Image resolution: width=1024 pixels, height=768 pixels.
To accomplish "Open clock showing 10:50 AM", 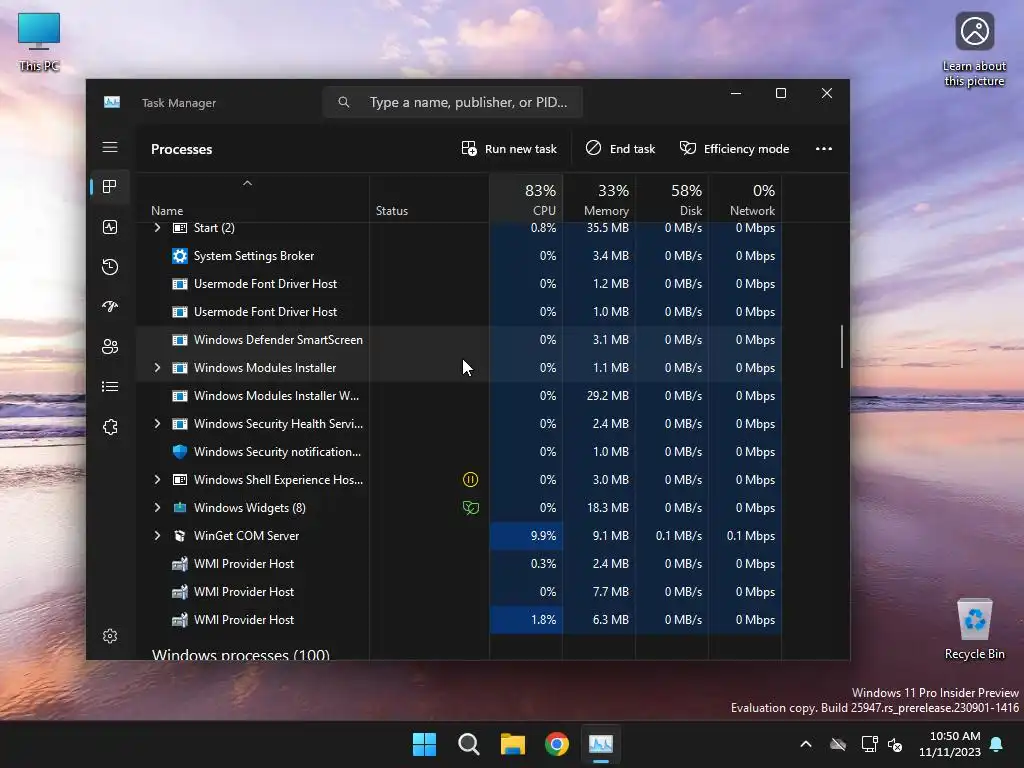I will point(950,744).
